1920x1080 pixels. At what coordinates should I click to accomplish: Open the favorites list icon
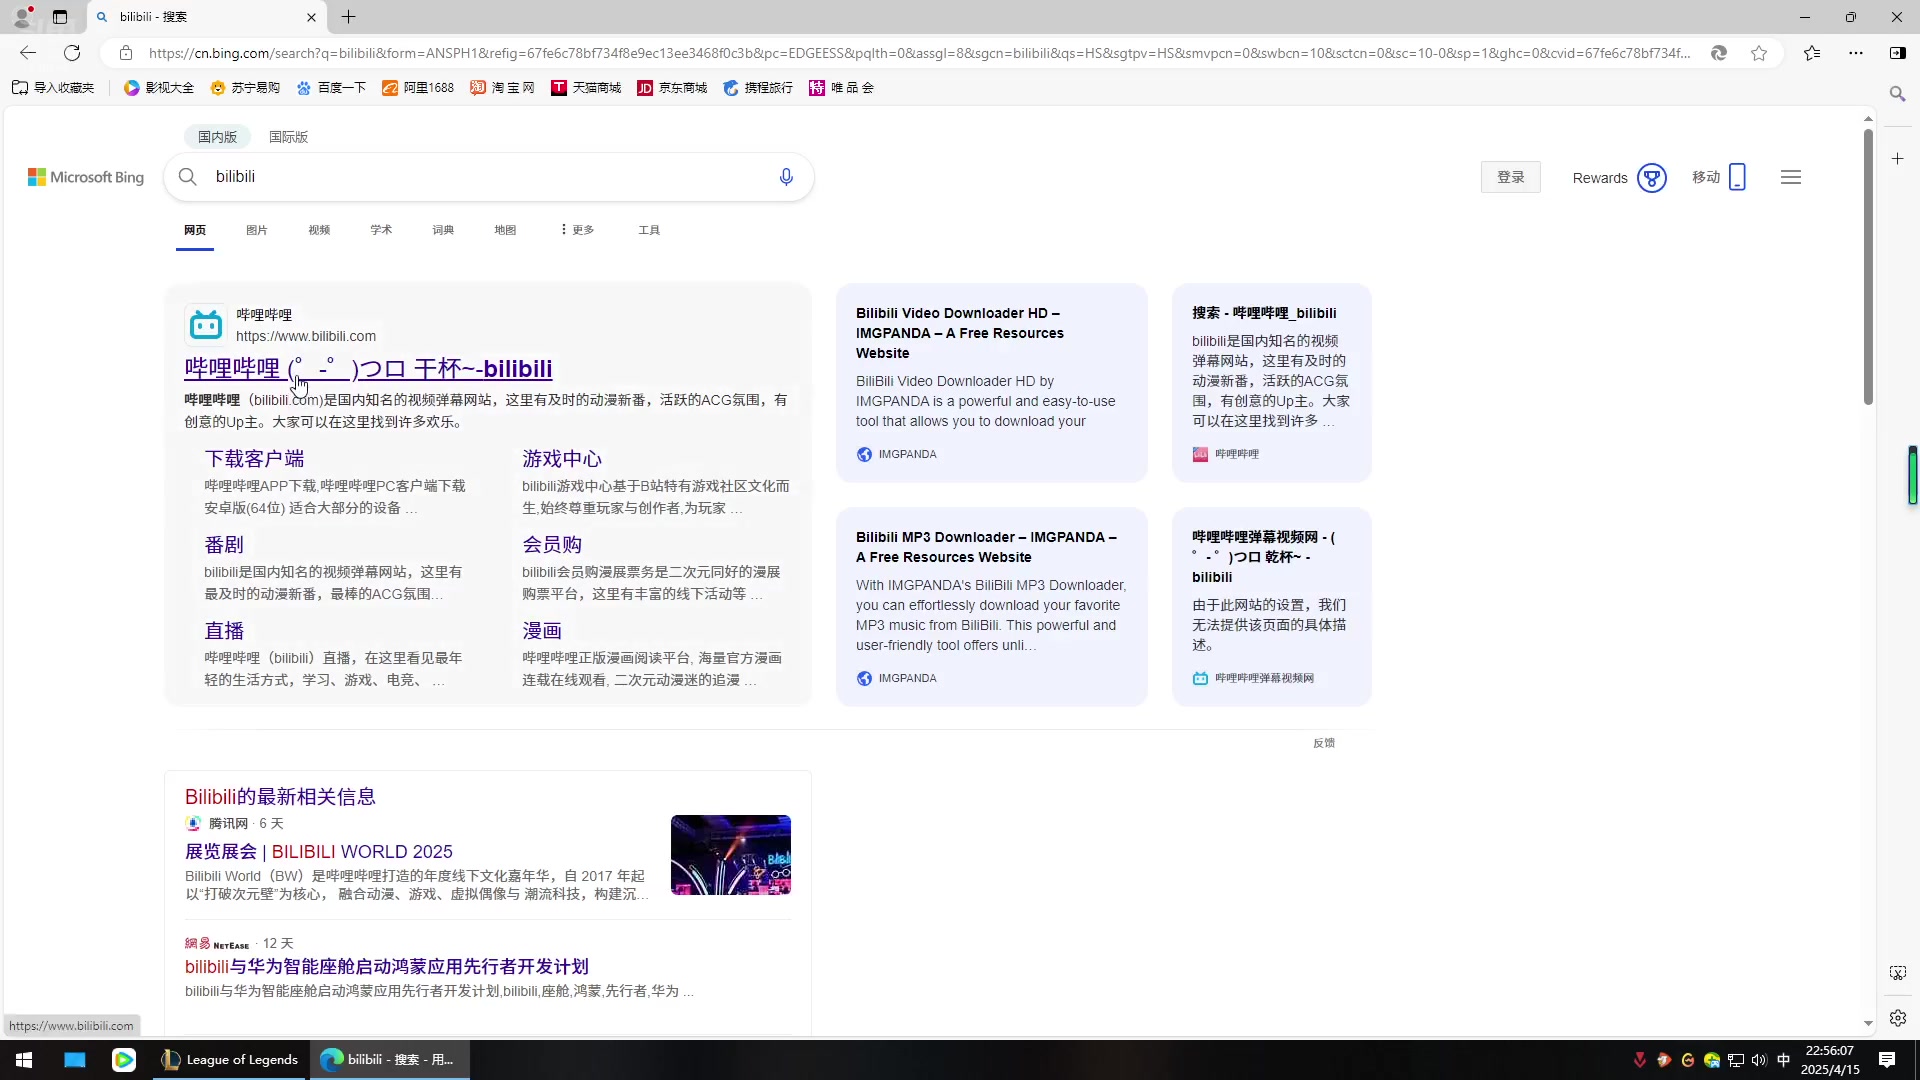pyautogui.click(x=1812, y=53)
